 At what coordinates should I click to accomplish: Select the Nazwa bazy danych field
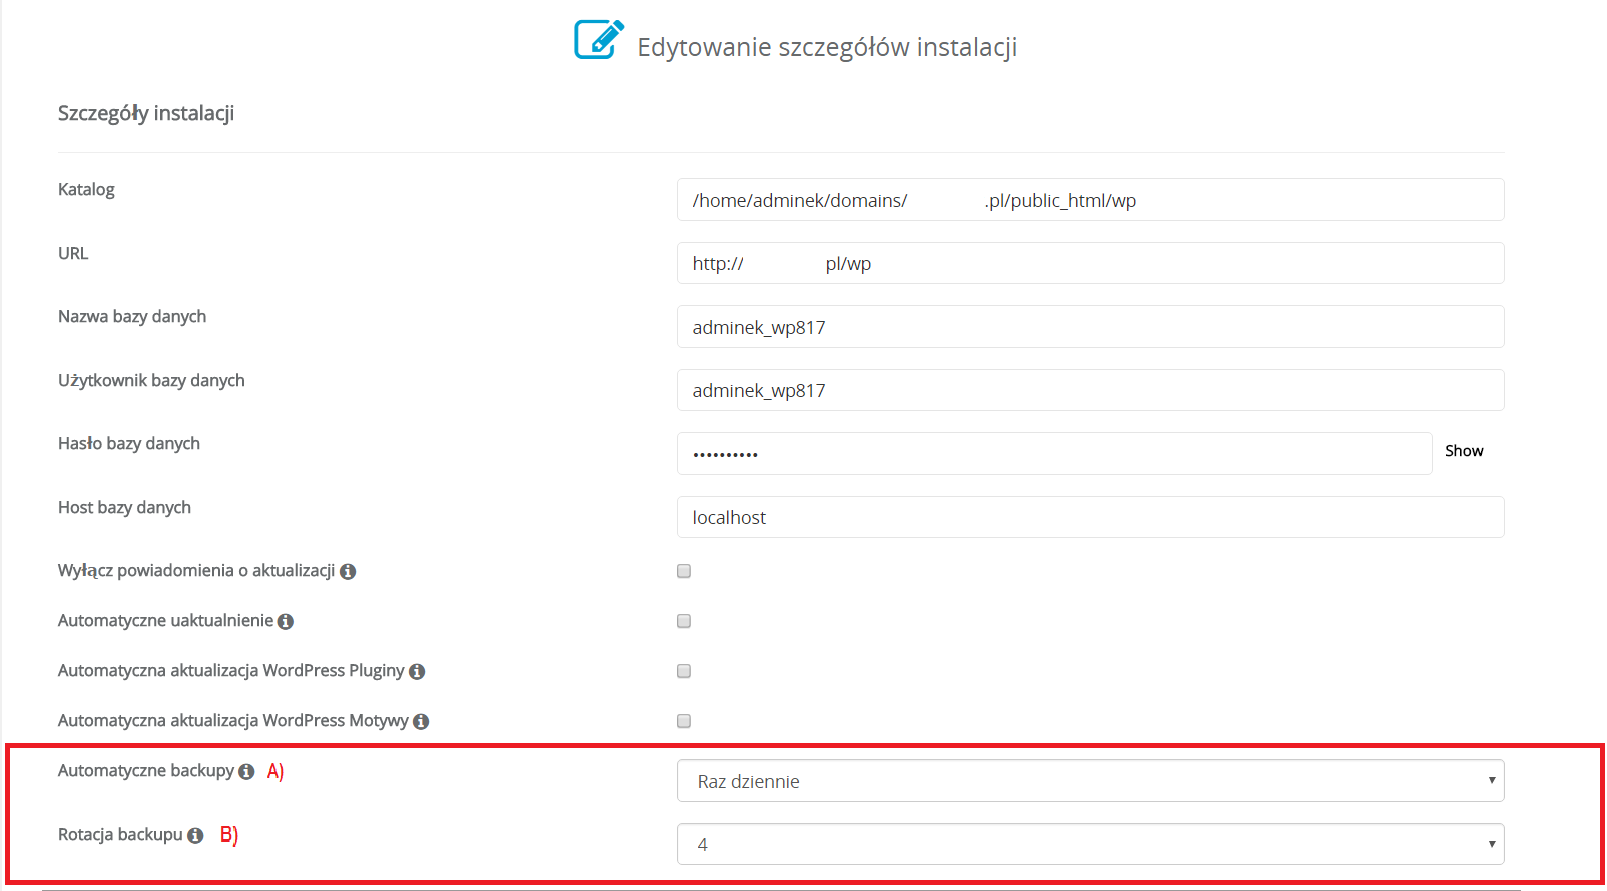point(1090,327)
